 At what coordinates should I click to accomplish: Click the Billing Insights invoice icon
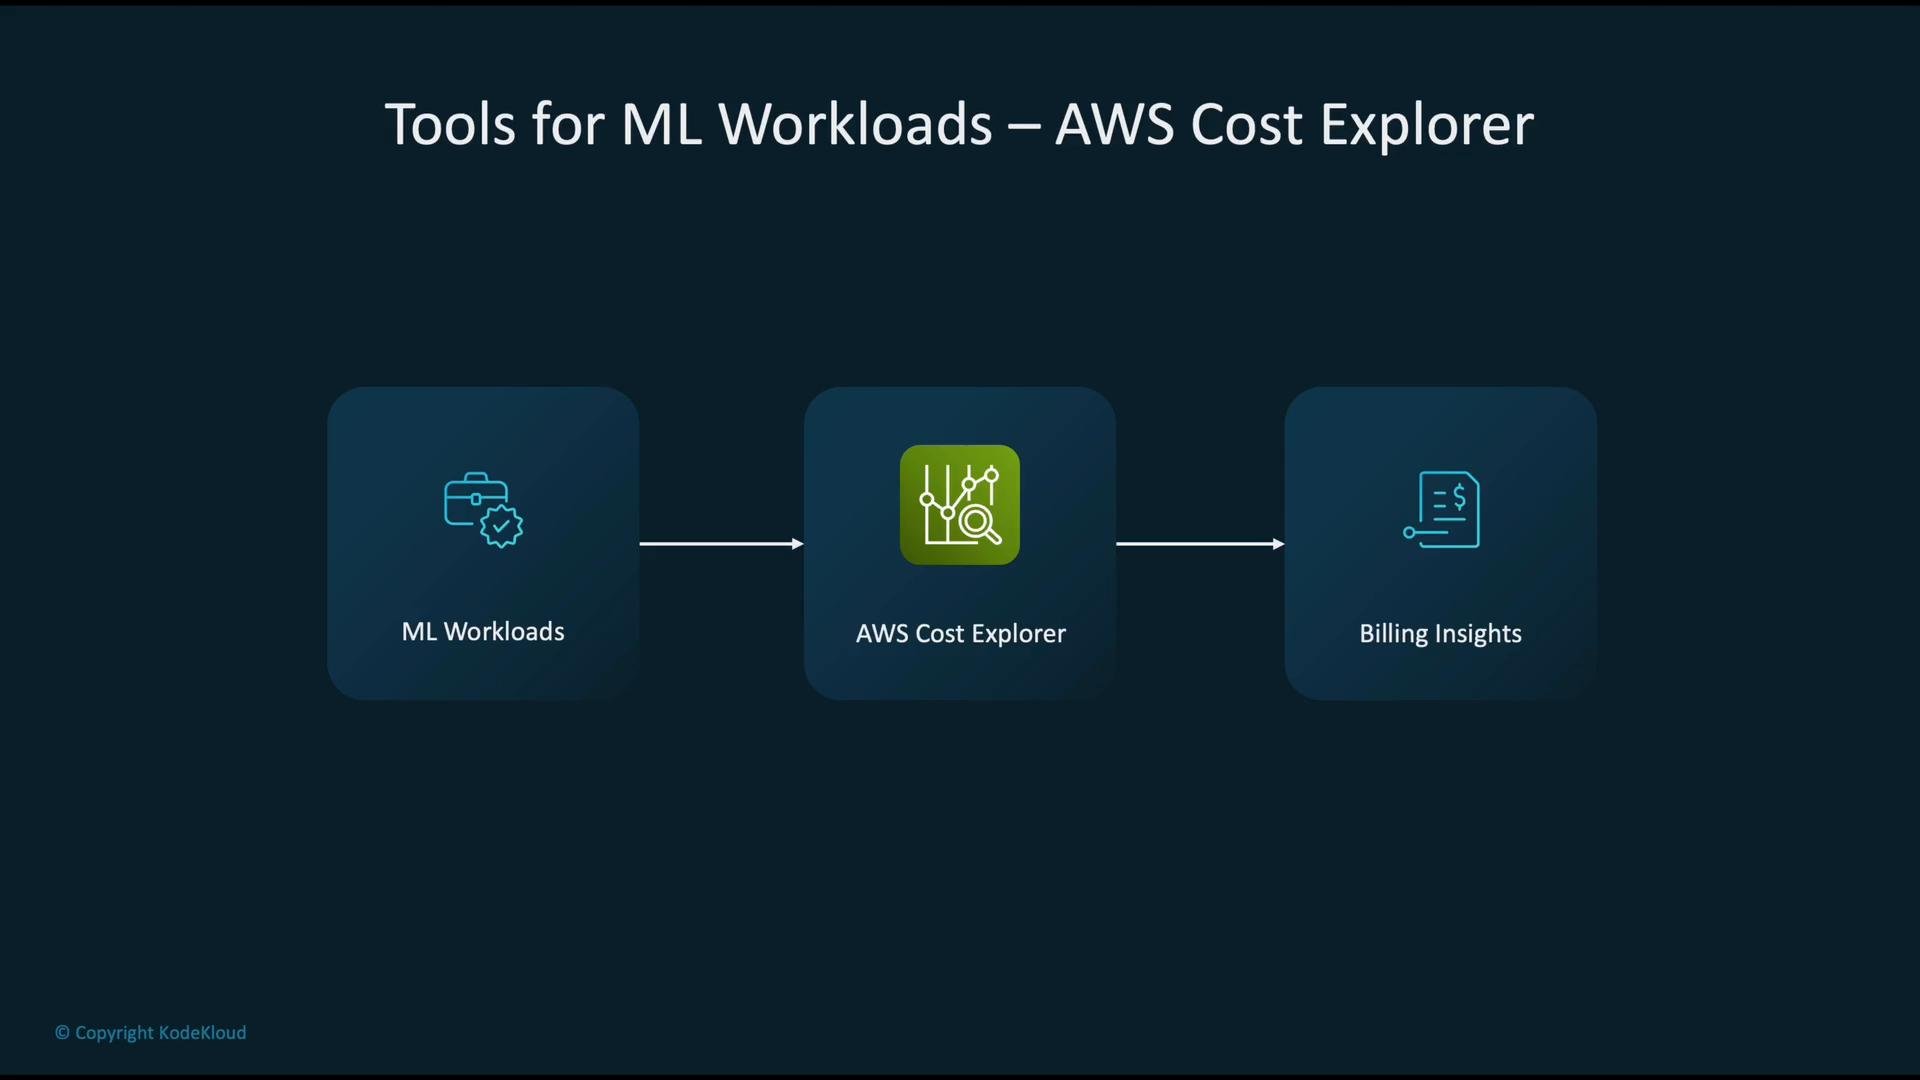point(1441,509)
